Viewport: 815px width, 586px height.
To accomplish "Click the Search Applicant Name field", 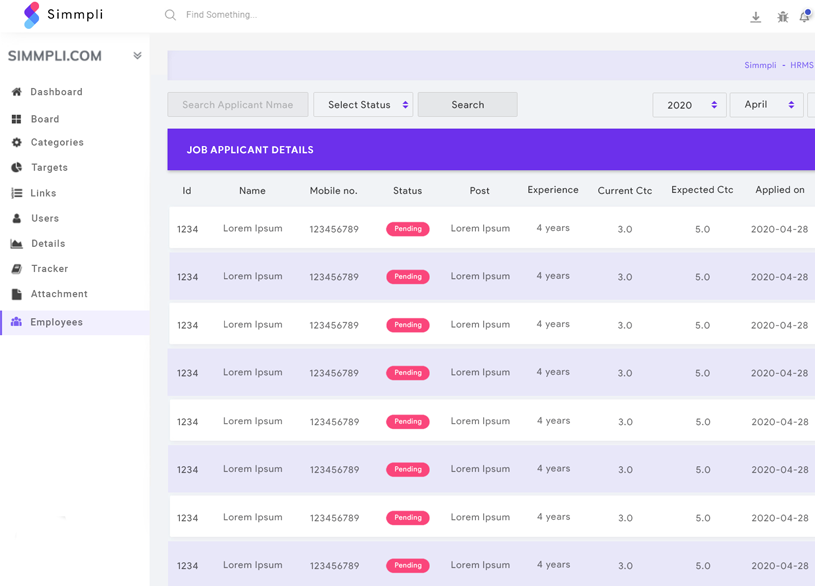I will 238,105.
